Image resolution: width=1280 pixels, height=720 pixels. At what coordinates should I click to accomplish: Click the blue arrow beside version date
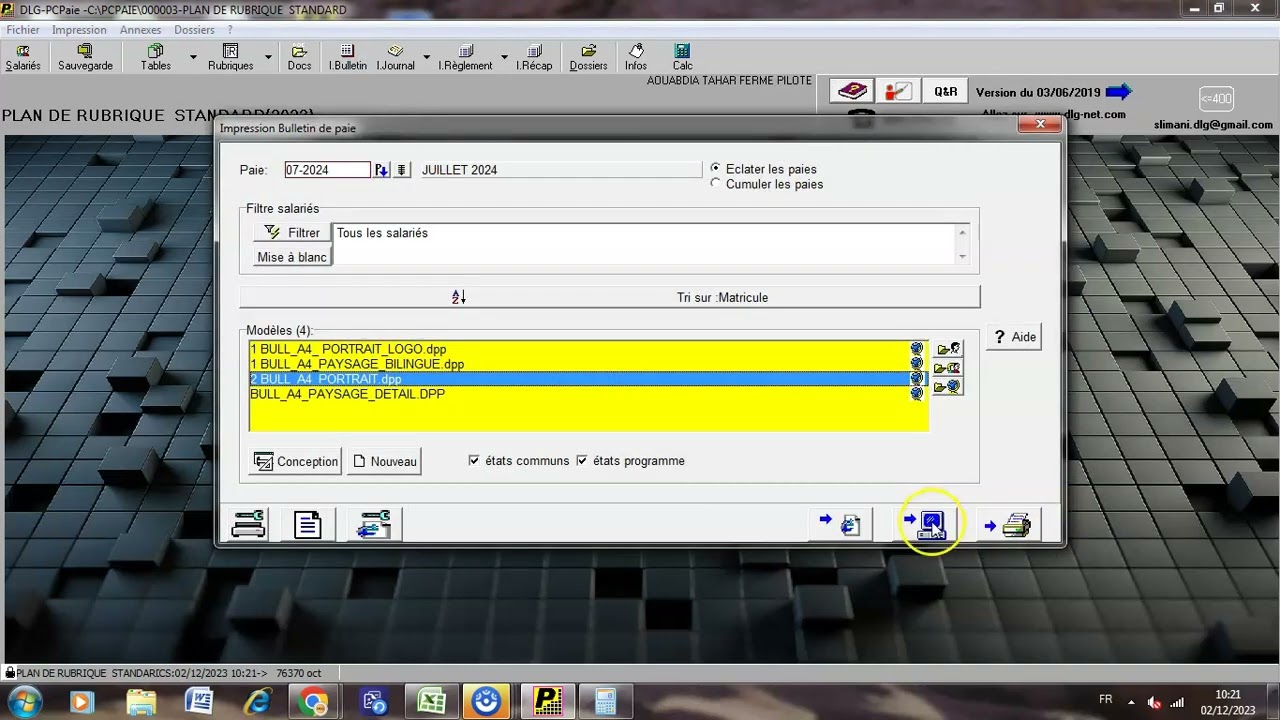1119,92
